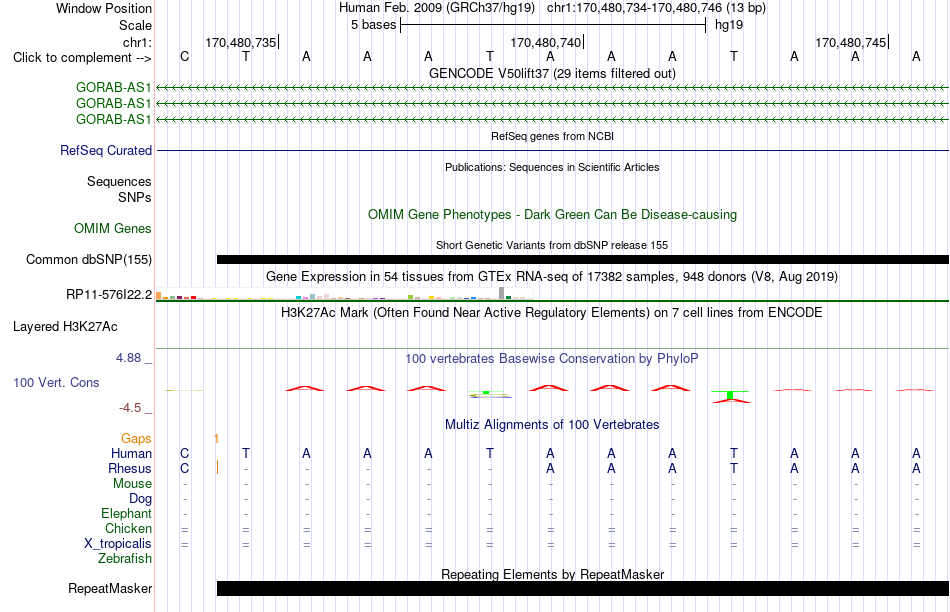This screenshot has height=612, width=950.
Task: Click the hg19 label beside the scale bar
Action: (729, 25)
